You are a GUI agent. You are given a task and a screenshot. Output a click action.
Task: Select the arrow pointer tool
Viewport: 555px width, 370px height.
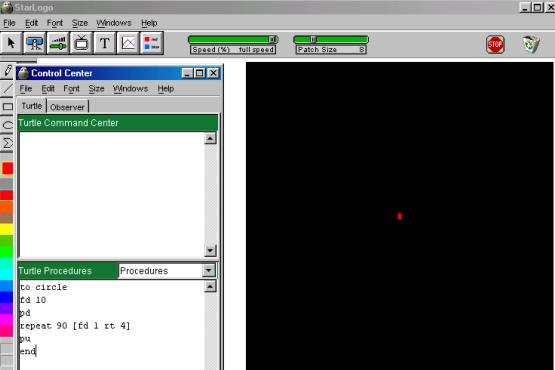(12, 43)
